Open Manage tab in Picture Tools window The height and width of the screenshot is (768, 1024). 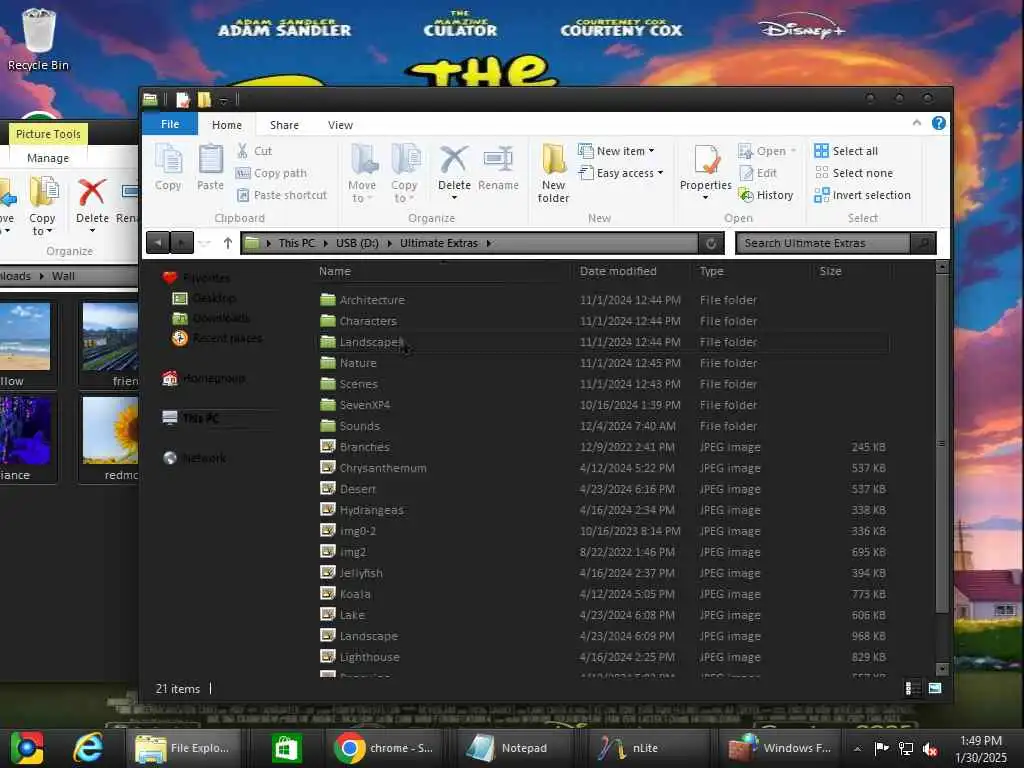pyautogui.click(x=48, y=158)
